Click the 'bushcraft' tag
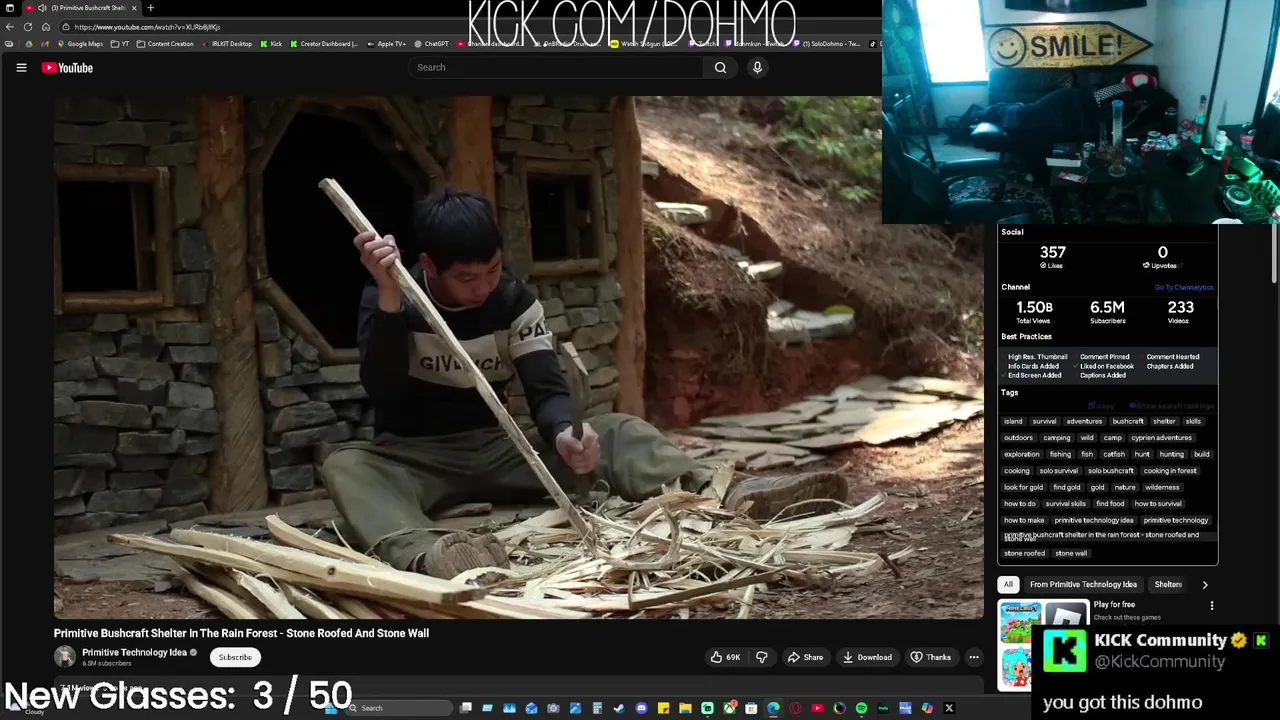The width and height of the screenshot is (1280, 720). pos(1127,421)
